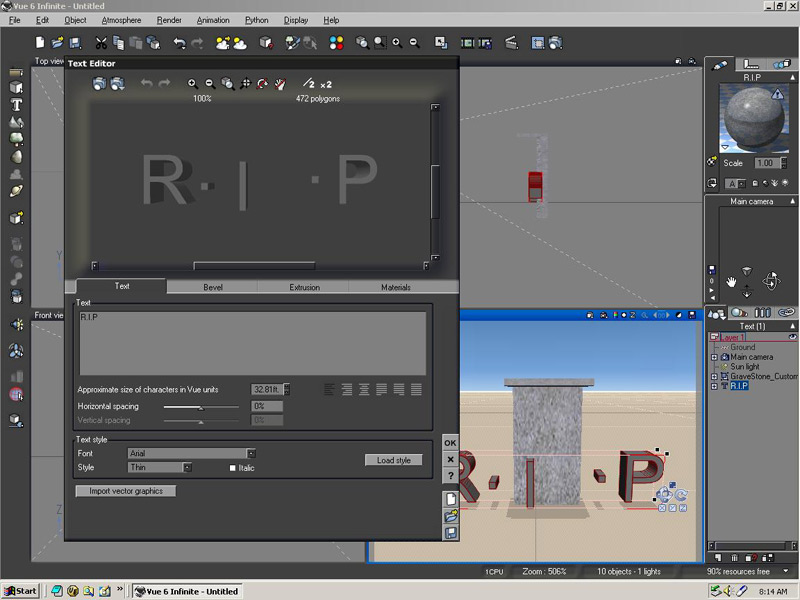Click the camera pan hand icon
The image size is (800, 600).
click(x=731, y=281)
